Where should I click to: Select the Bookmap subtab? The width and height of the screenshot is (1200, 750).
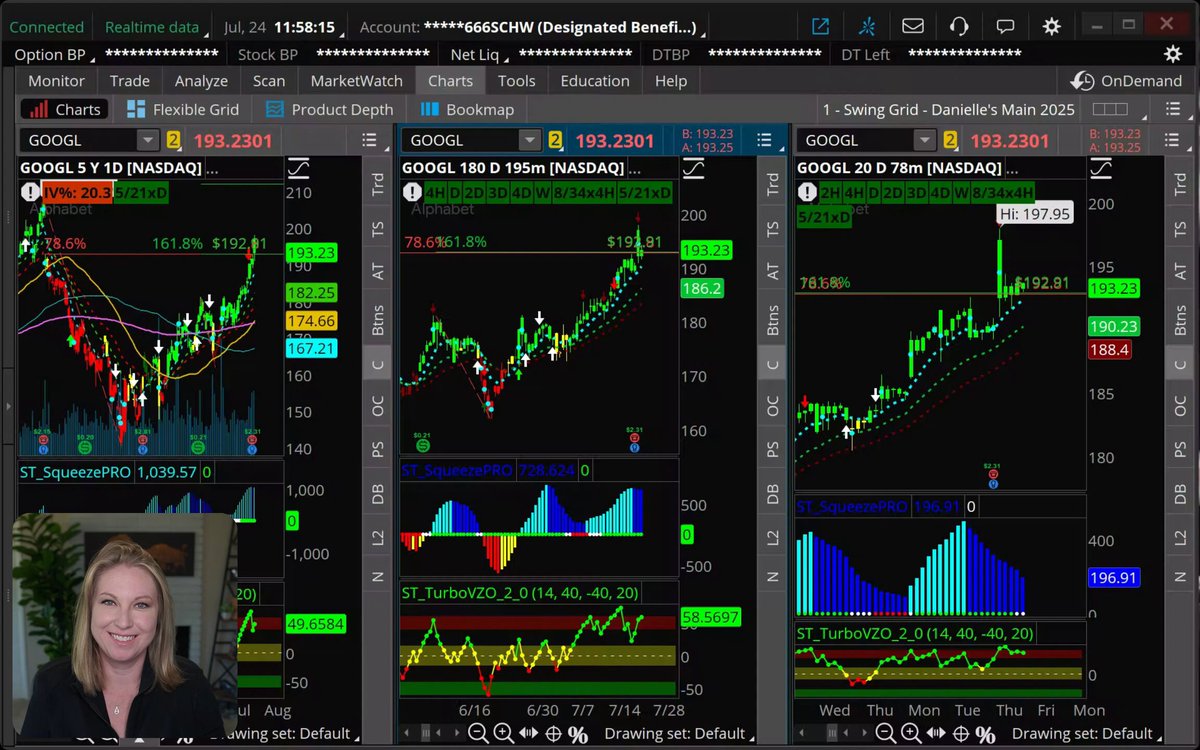(468, 110)
